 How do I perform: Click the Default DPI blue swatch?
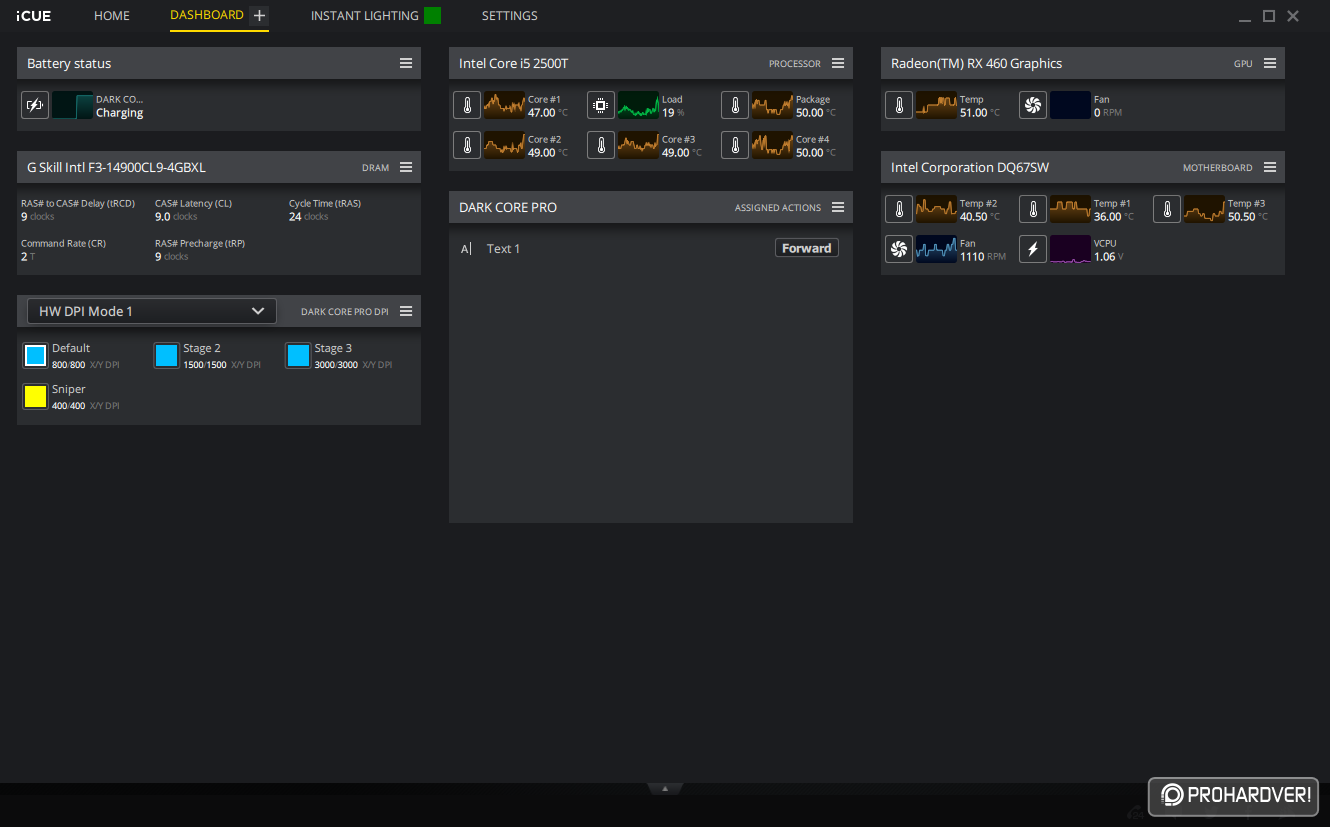(x=35, y=355)
